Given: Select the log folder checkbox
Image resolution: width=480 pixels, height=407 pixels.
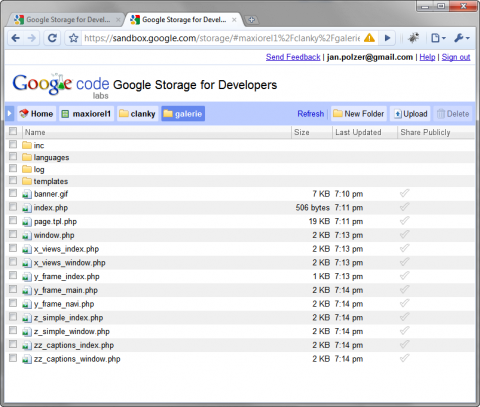Looking at the screenshot, I should pos(13,168).
